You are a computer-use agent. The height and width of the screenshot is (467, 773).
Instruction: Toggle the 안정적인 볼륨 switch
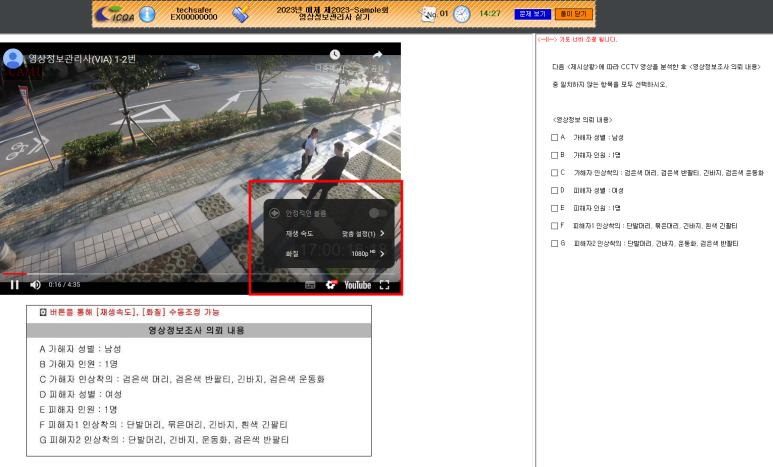(x=378, y=213)
